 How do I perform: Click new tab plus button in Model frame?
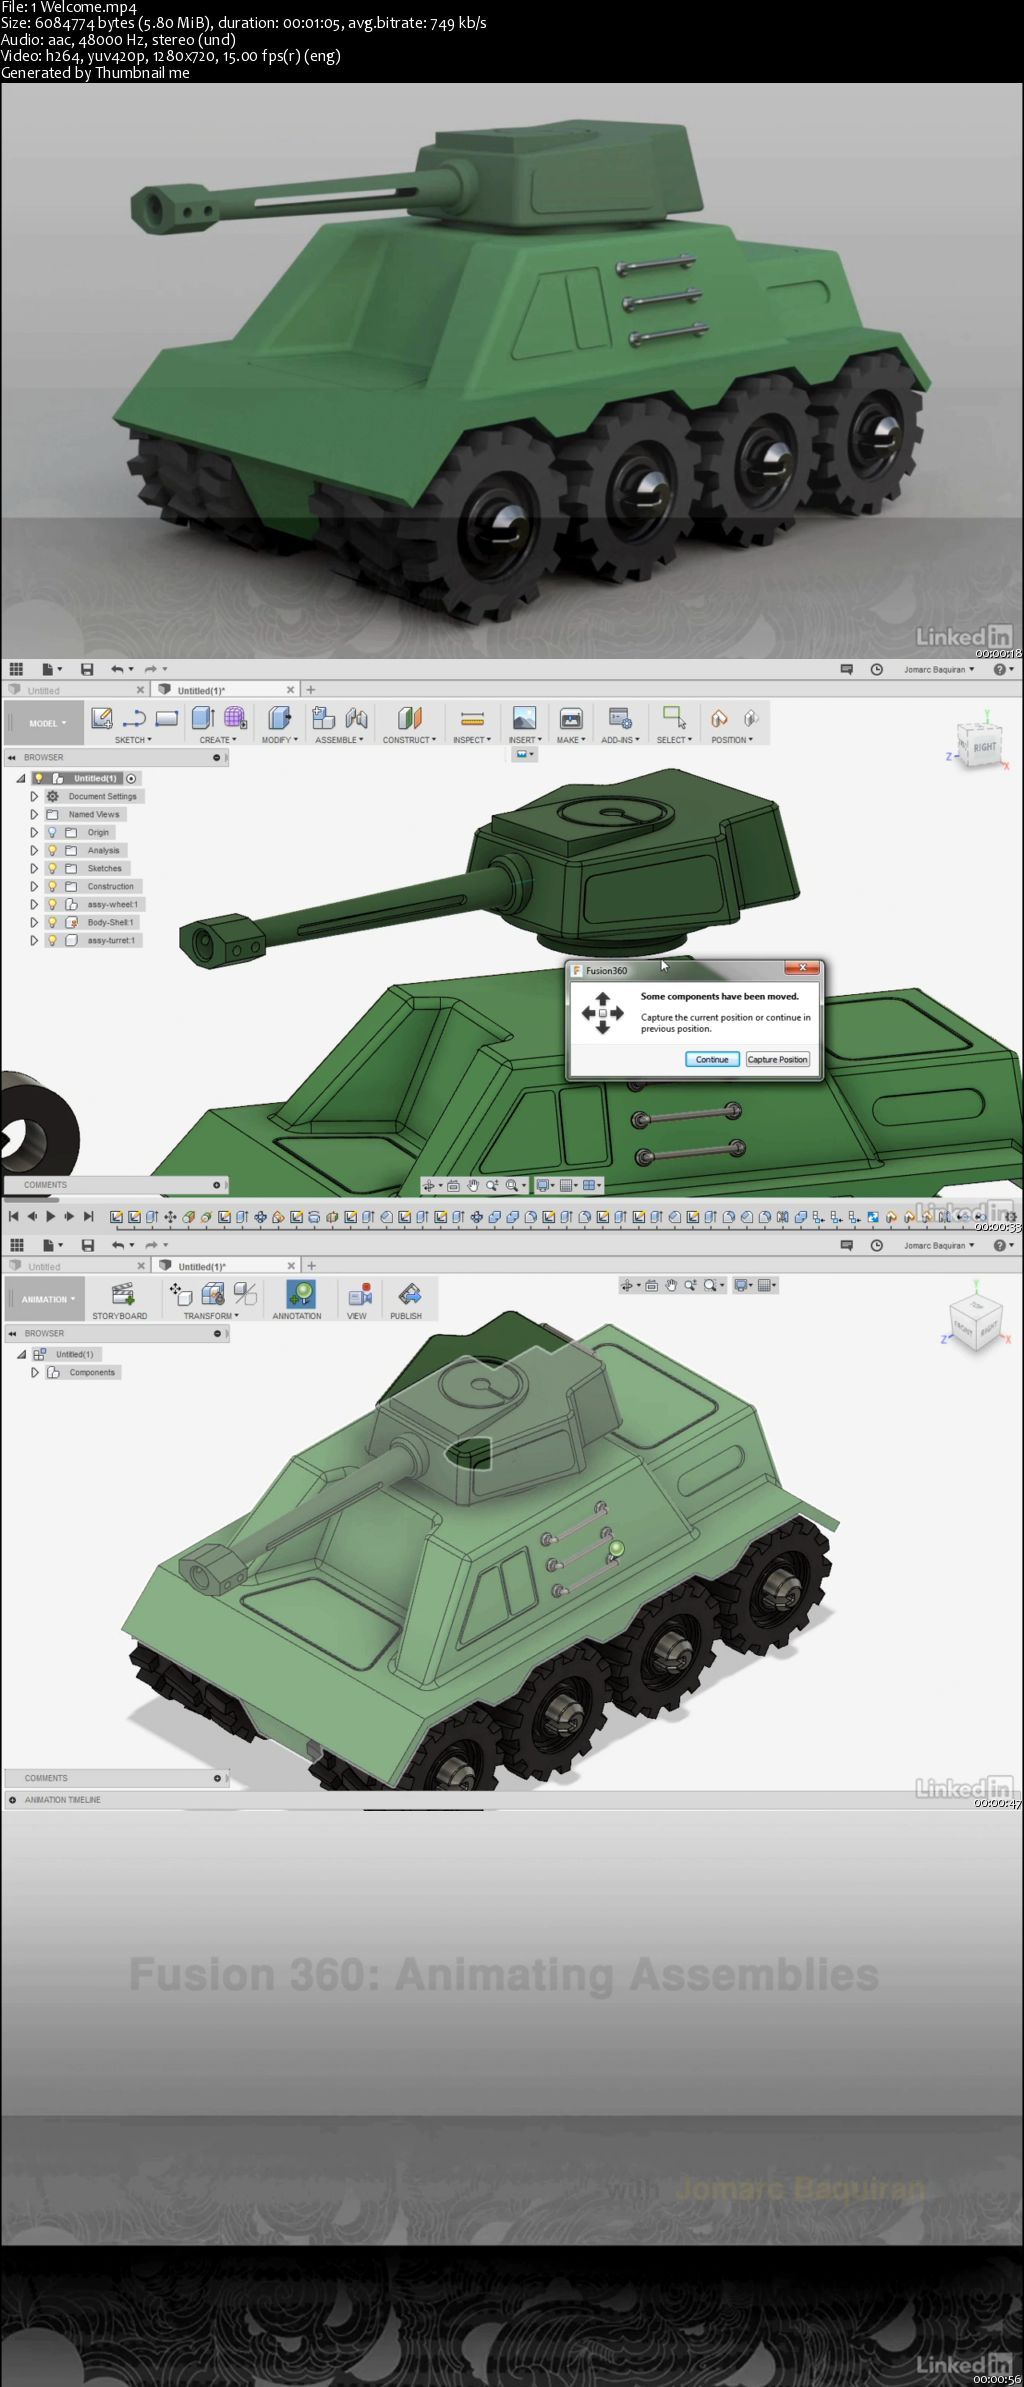tap(310, 690)
